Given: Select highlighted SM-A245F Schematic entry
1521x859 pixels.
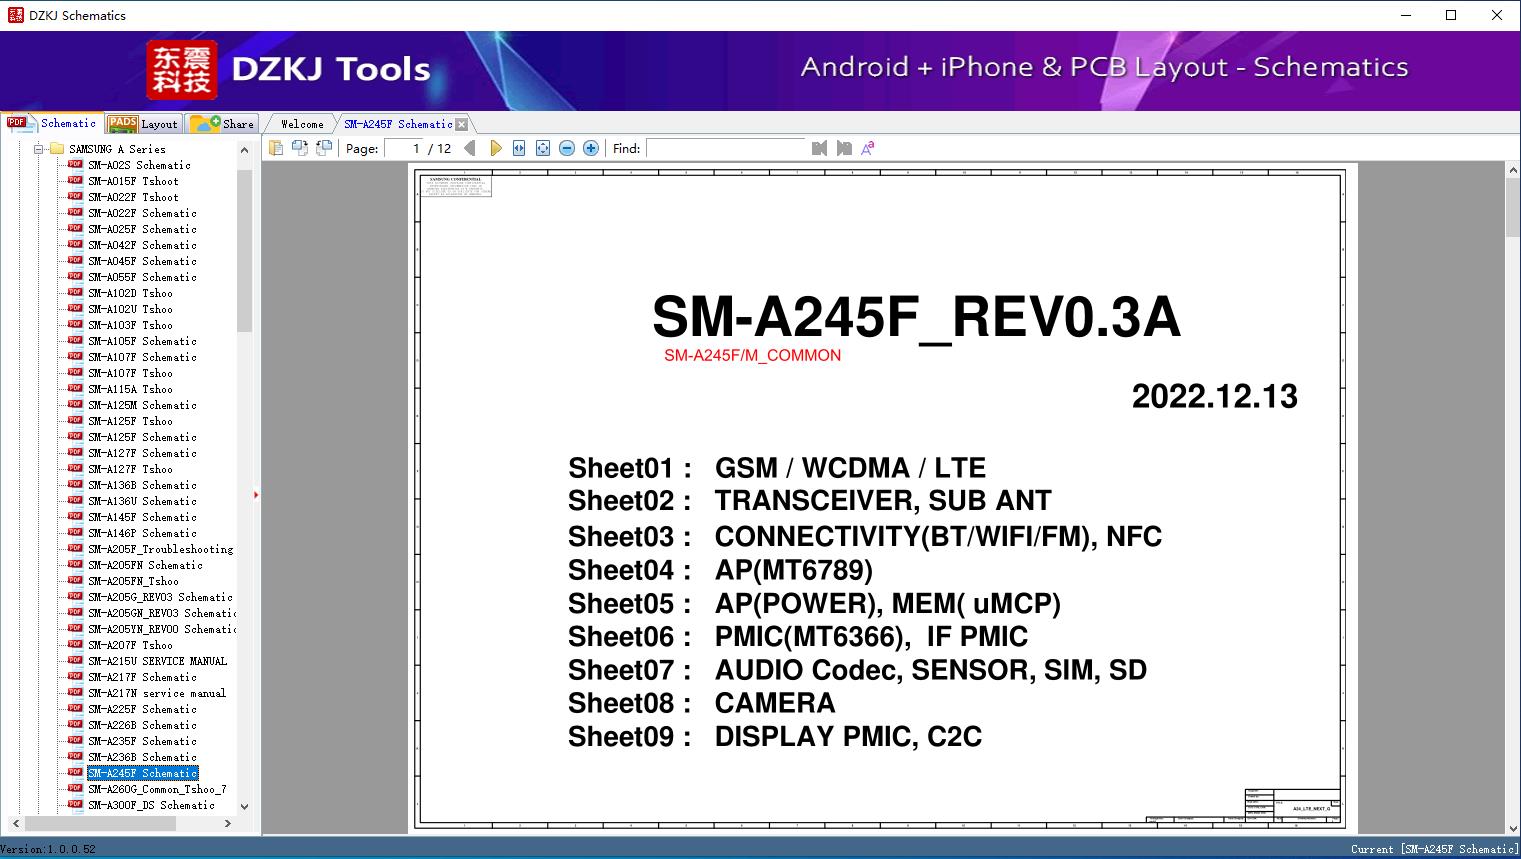Looking at the screenshot, I should 142,773.
